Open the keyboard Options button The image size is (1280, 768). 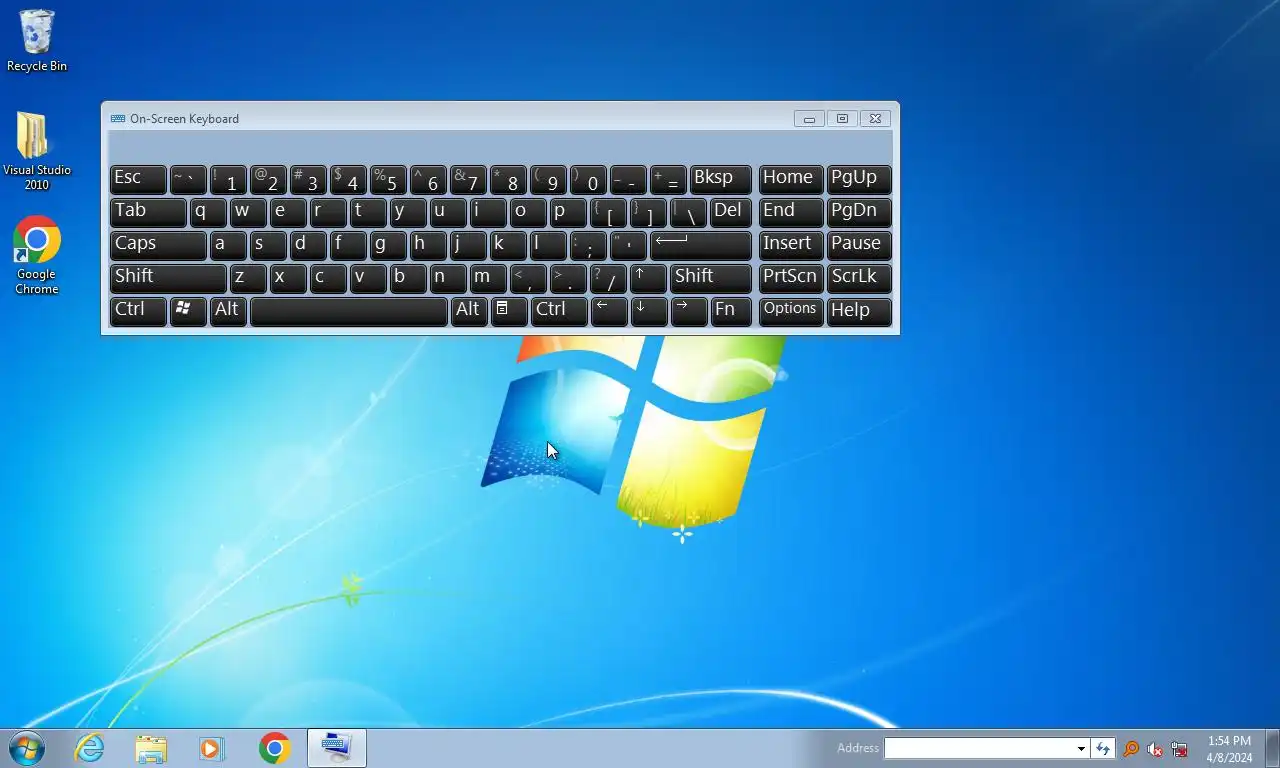click(x=791, y=310)
